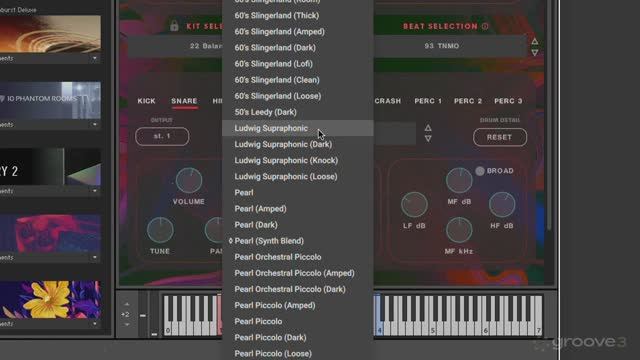Image resolution: width=640 pixels, height=360 pixels.
Task: Open the st. 1 output selector
Action: (x=162, y=136)
